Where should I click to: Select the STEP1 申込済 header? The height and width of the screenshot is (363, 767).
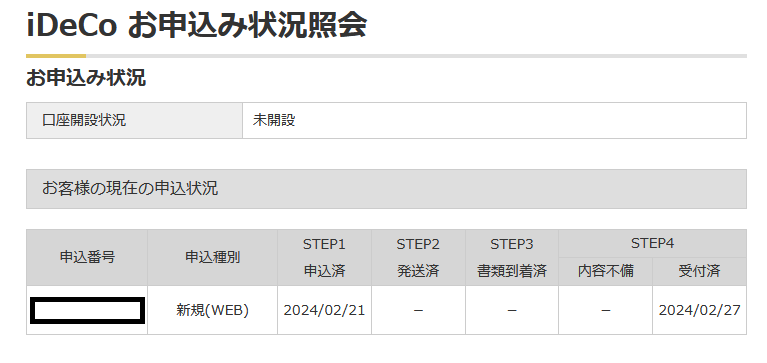tap(324, 257)
